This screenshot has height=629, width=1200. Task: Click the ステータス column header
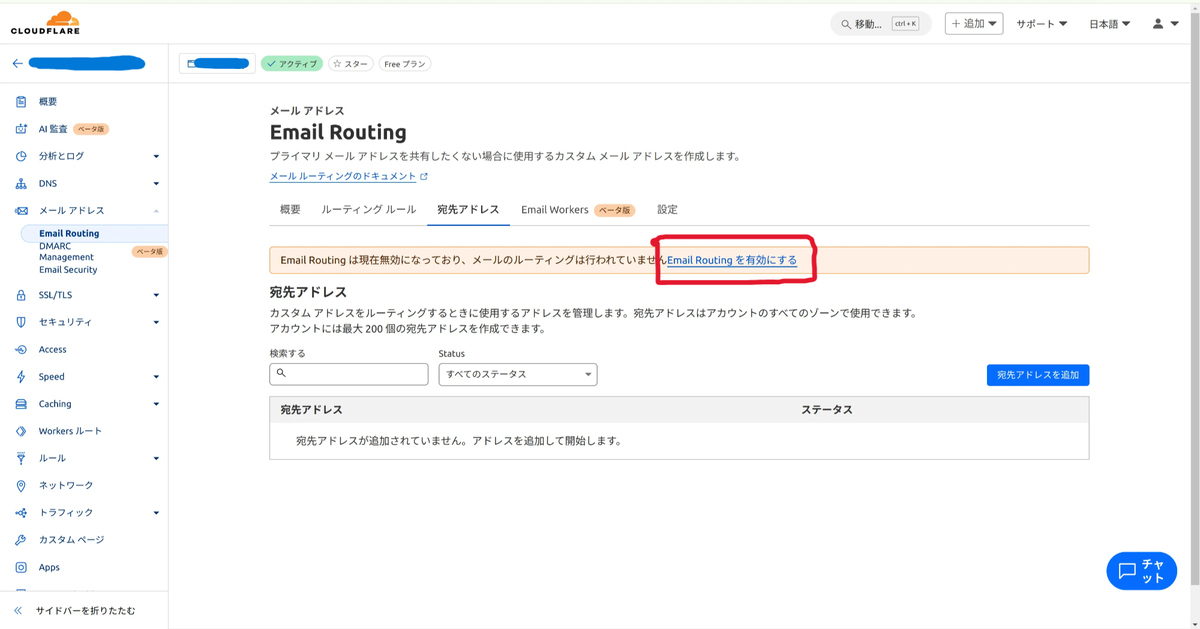pos(827,410)
